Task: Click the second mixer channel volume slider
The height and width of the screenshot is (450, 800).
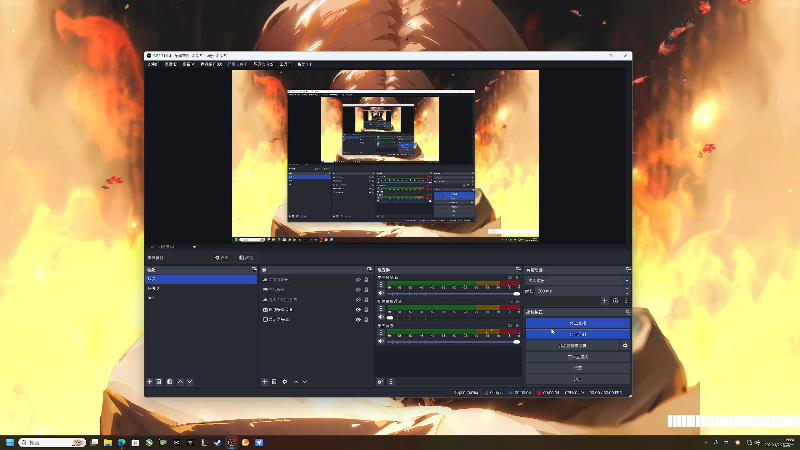Action: tap(453, 317)
